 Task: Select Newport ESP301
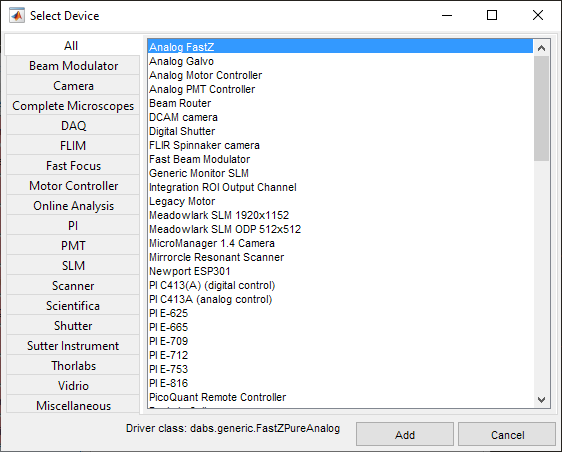click(340, 271)
